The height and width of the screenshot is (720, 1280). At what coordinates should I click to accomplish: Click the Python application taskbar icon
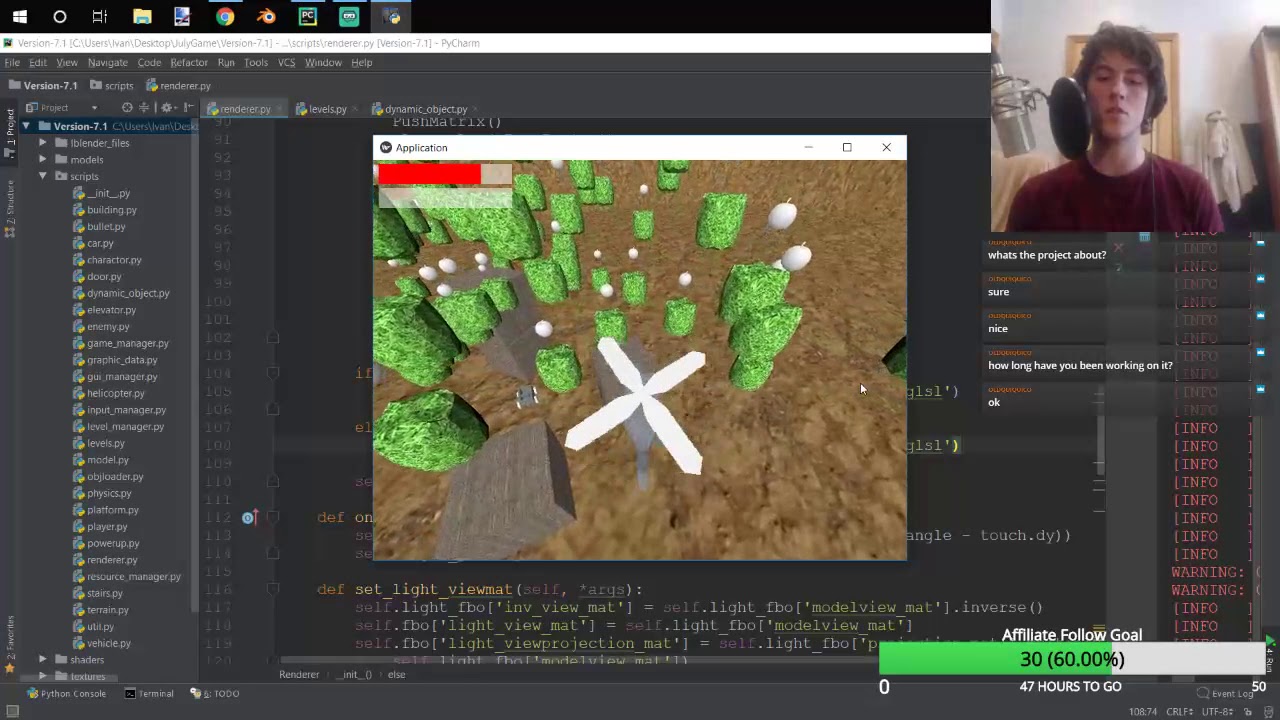(x=391, y=16)
